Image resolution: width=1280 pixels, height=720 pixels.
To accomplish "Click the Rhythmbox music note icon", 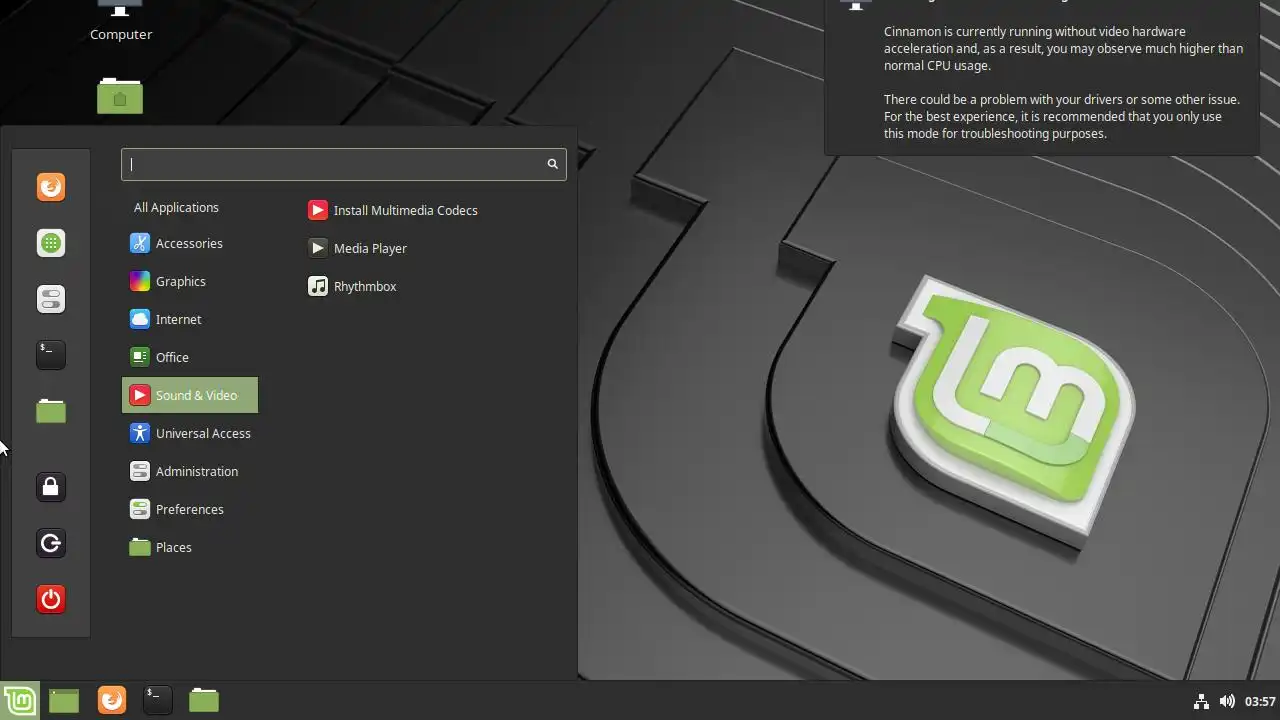I will coord(317,286).
